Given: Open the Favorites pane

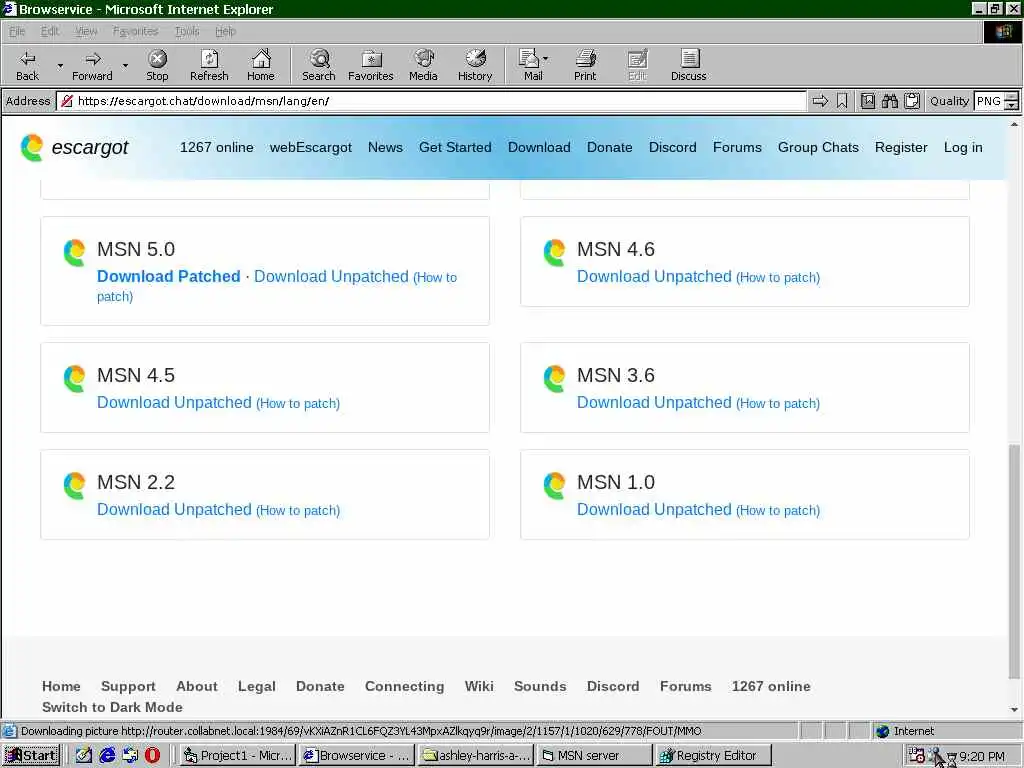Looking at the screenshot, I should [x=370, y=65].
